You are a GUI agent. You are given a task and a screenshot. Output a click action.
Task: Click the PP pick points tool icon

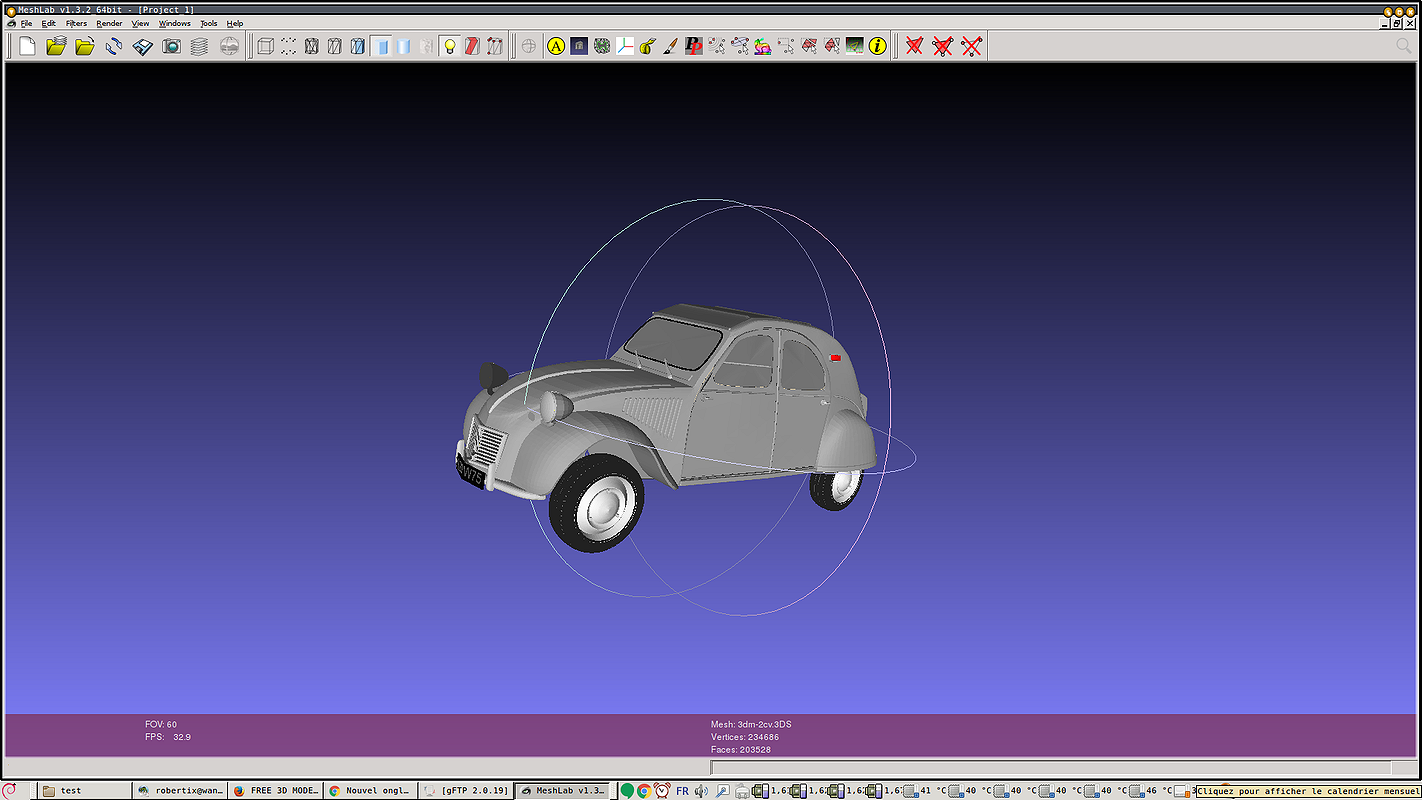point(694,46)
